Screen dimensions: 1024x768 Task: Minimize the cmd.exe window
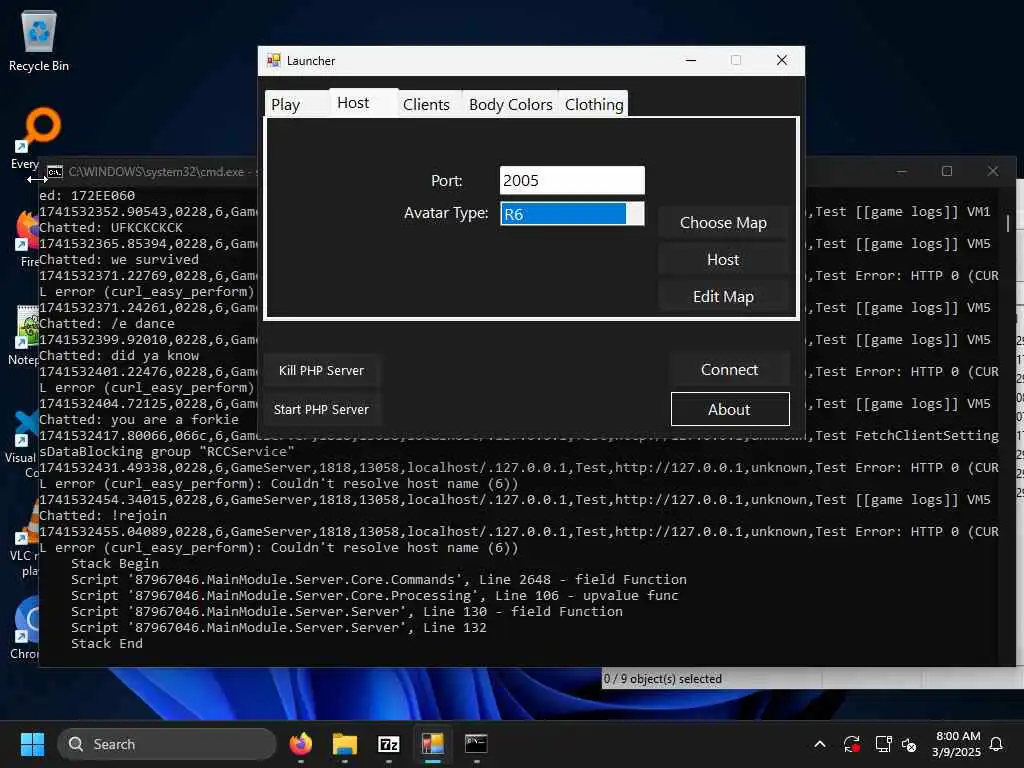point(901,171)
